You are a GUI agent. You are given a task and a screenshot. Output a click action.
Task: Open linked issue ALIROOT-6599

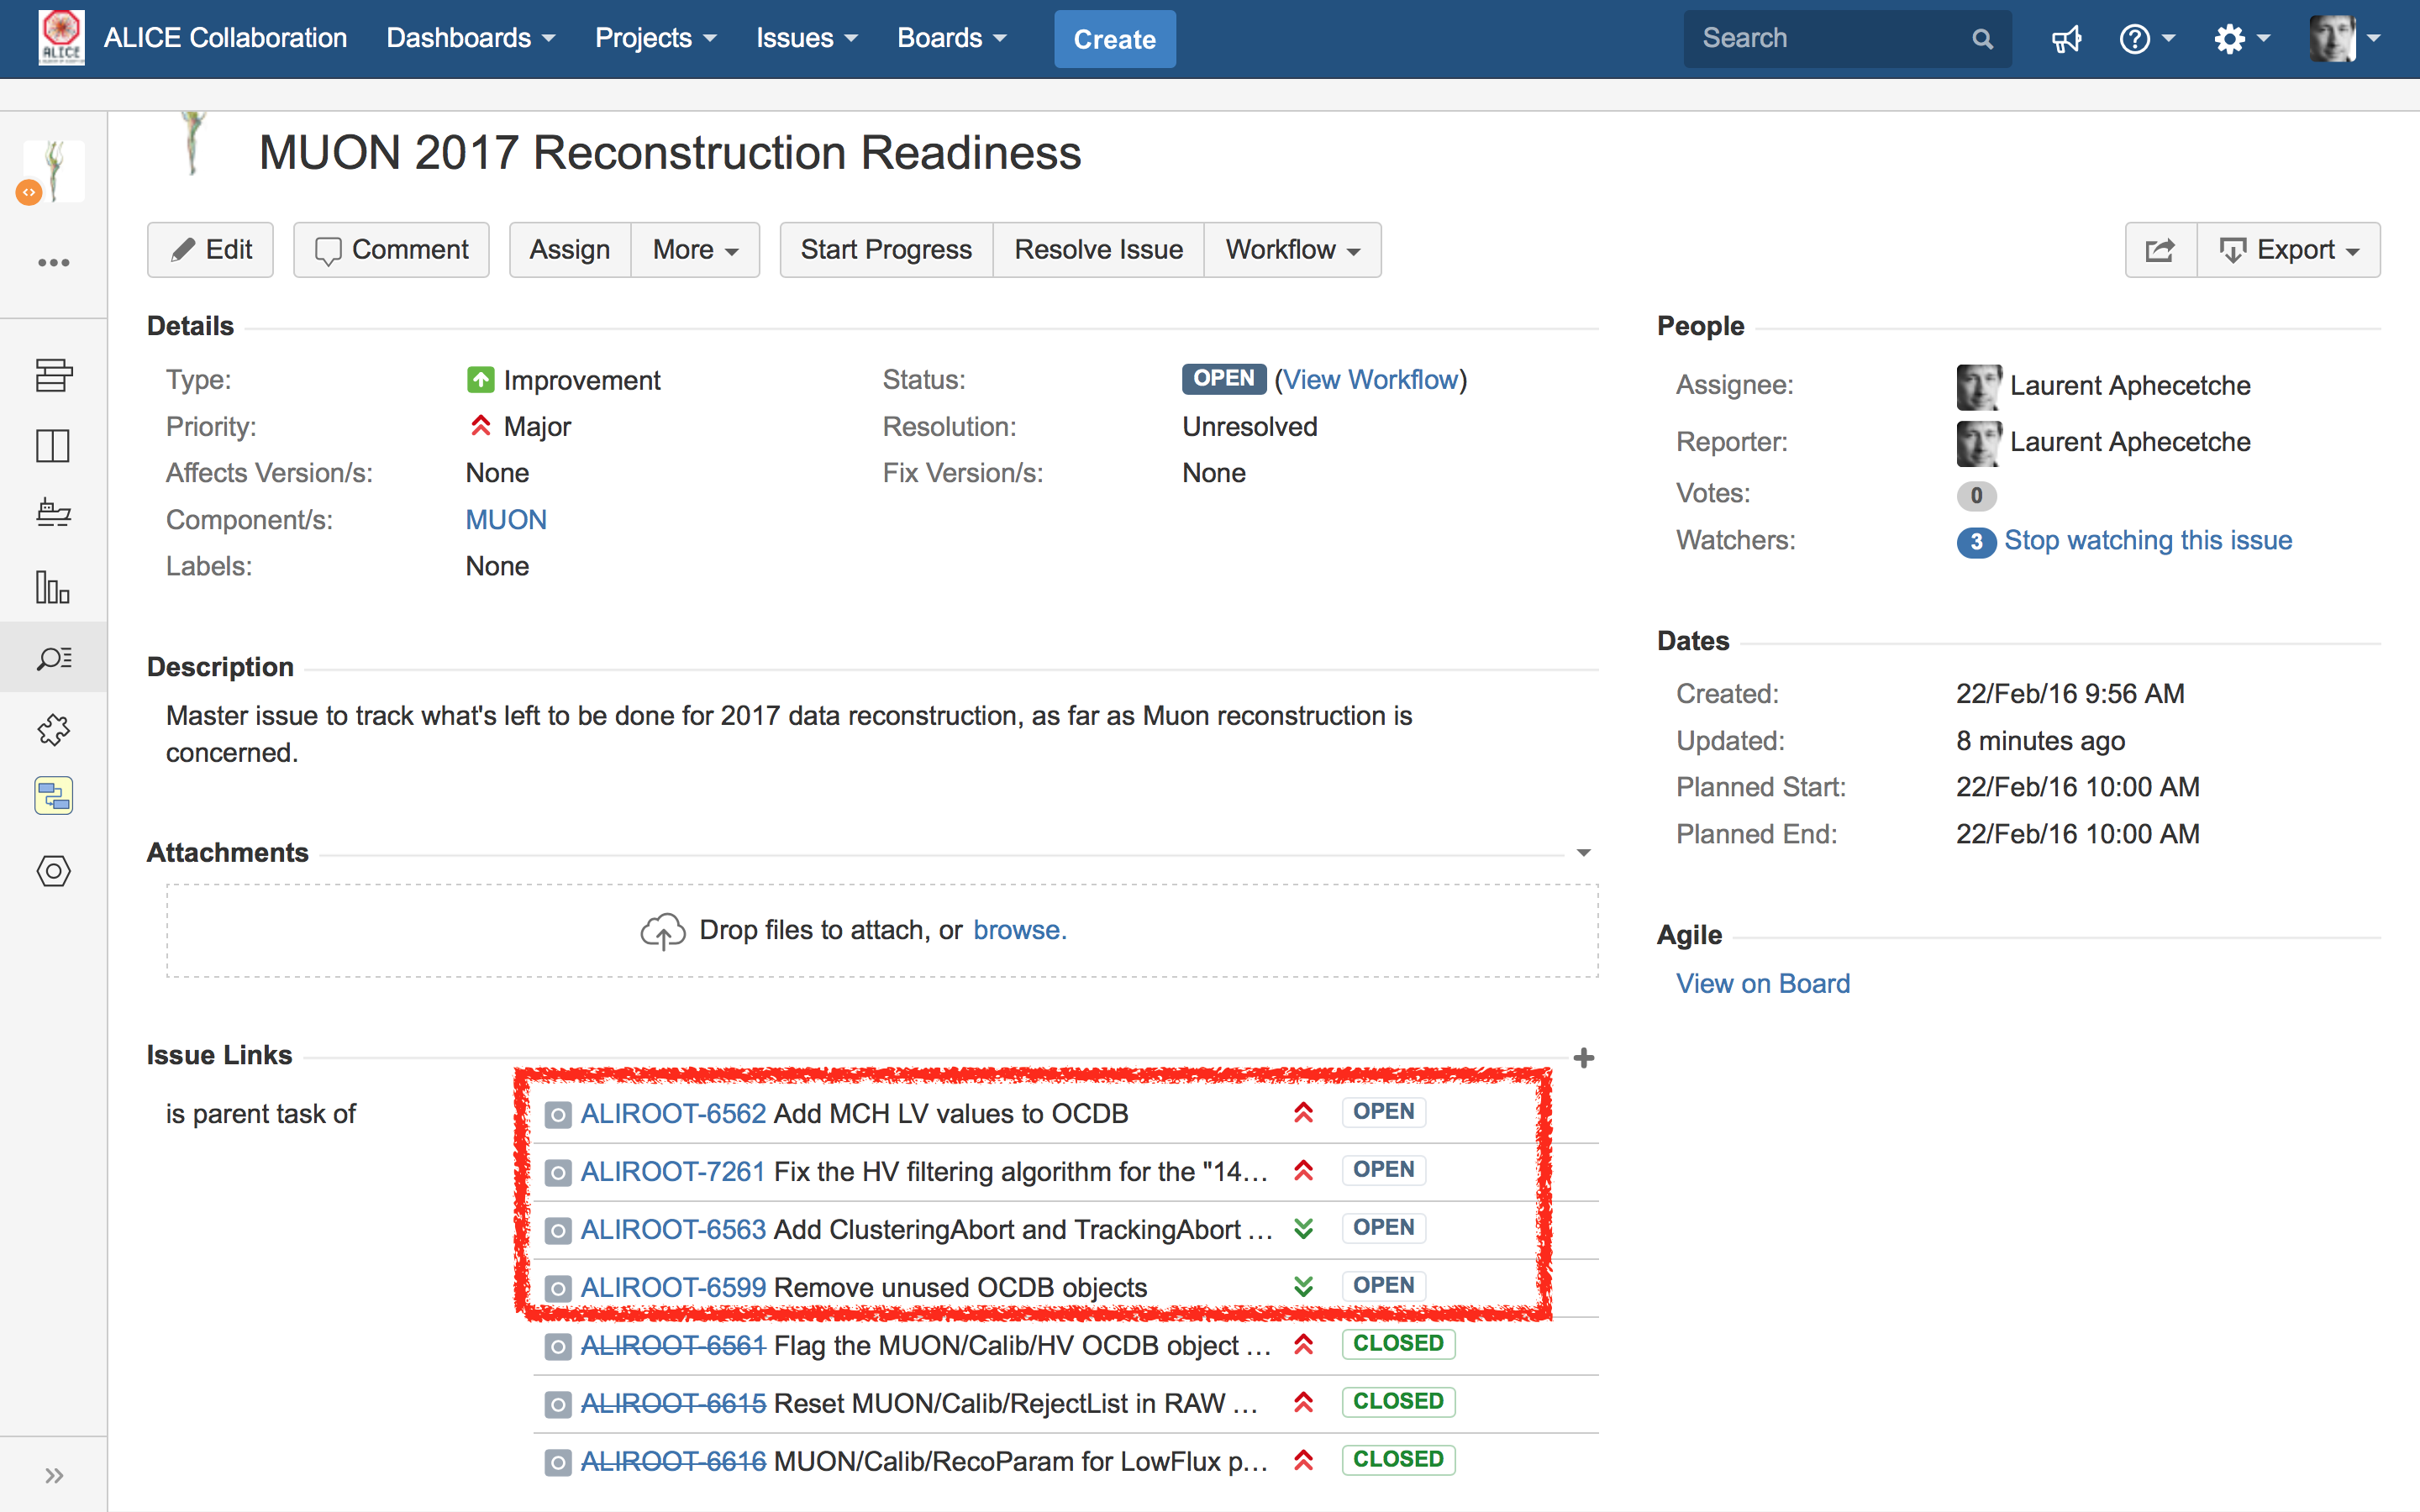[673, 1288]
